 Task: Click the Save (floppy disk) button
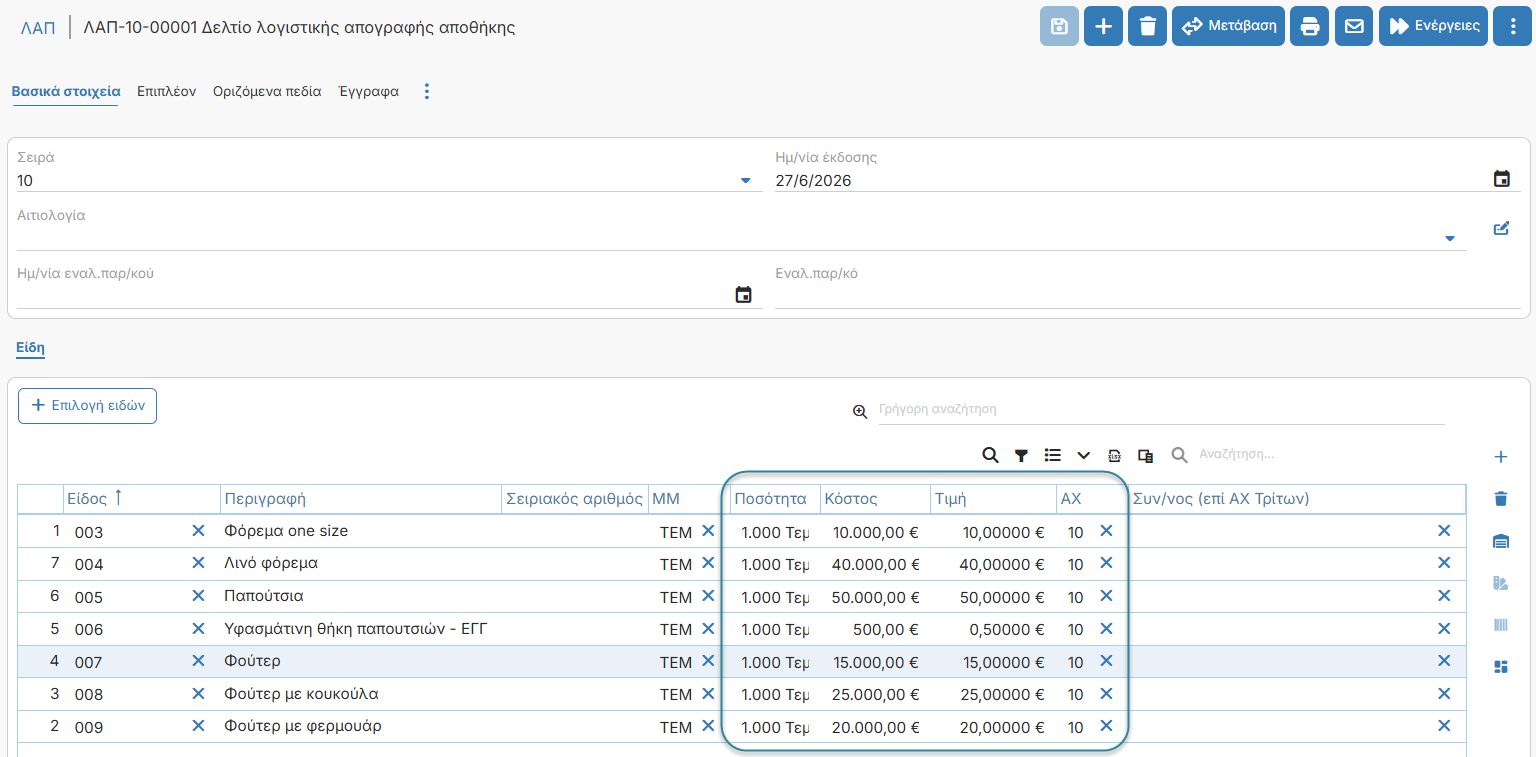(1060, 26)
